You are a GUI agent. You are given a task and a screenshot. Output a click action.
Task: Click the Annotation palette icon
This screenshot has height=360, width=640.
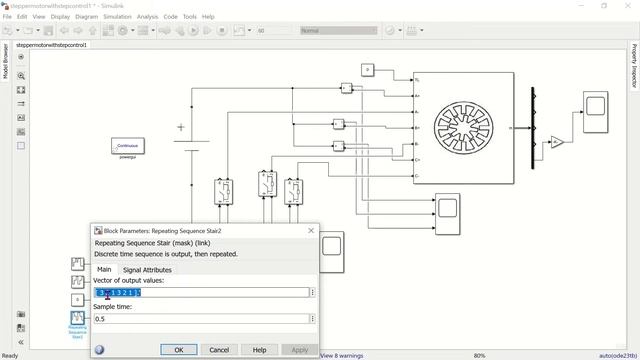pos(21,118)
